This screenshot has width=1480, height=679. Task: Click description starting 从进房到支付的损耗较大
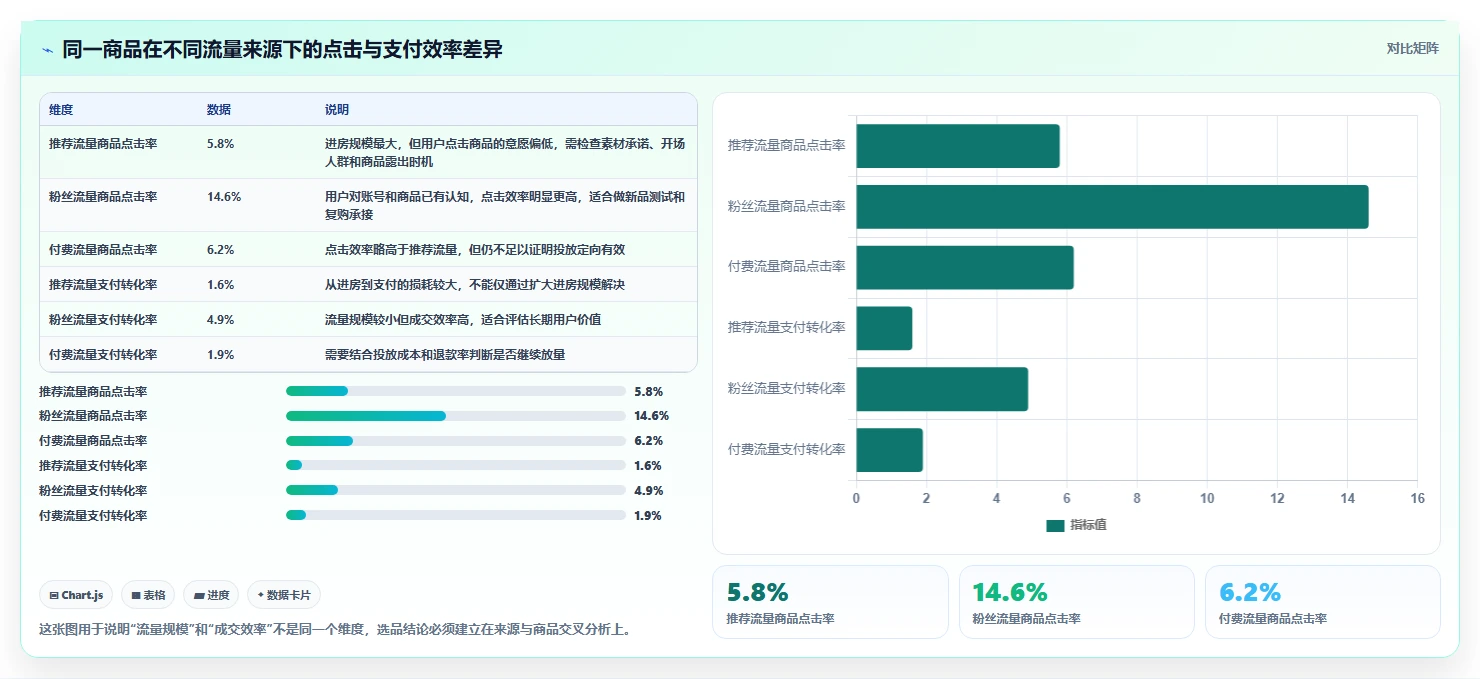[x=475, y=285]
